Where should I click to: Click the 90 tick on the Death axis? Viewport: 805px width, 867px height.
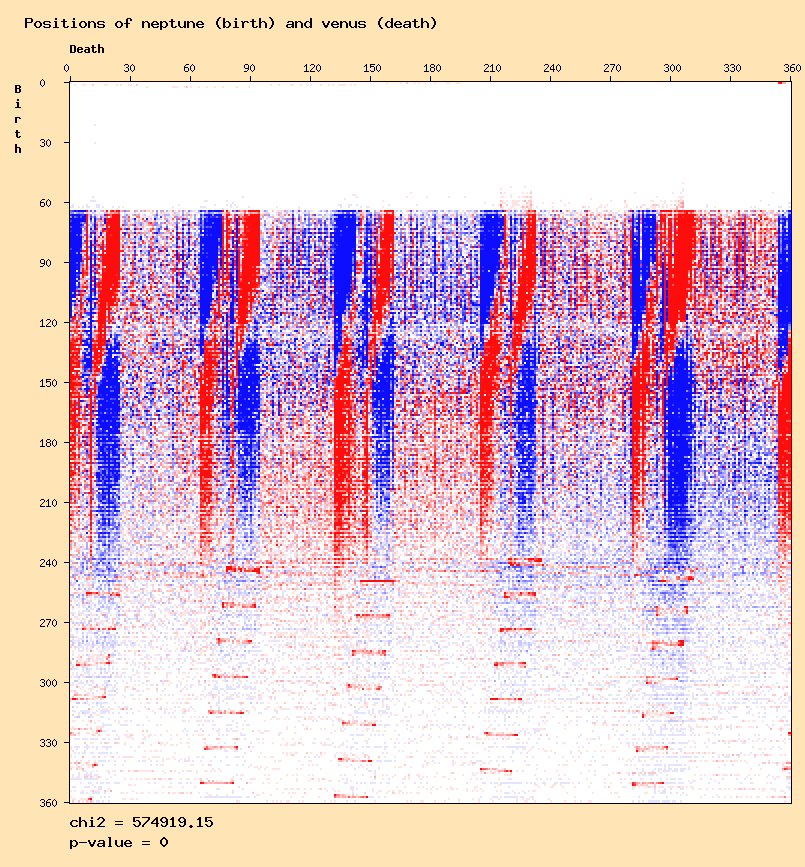(249, 68)
